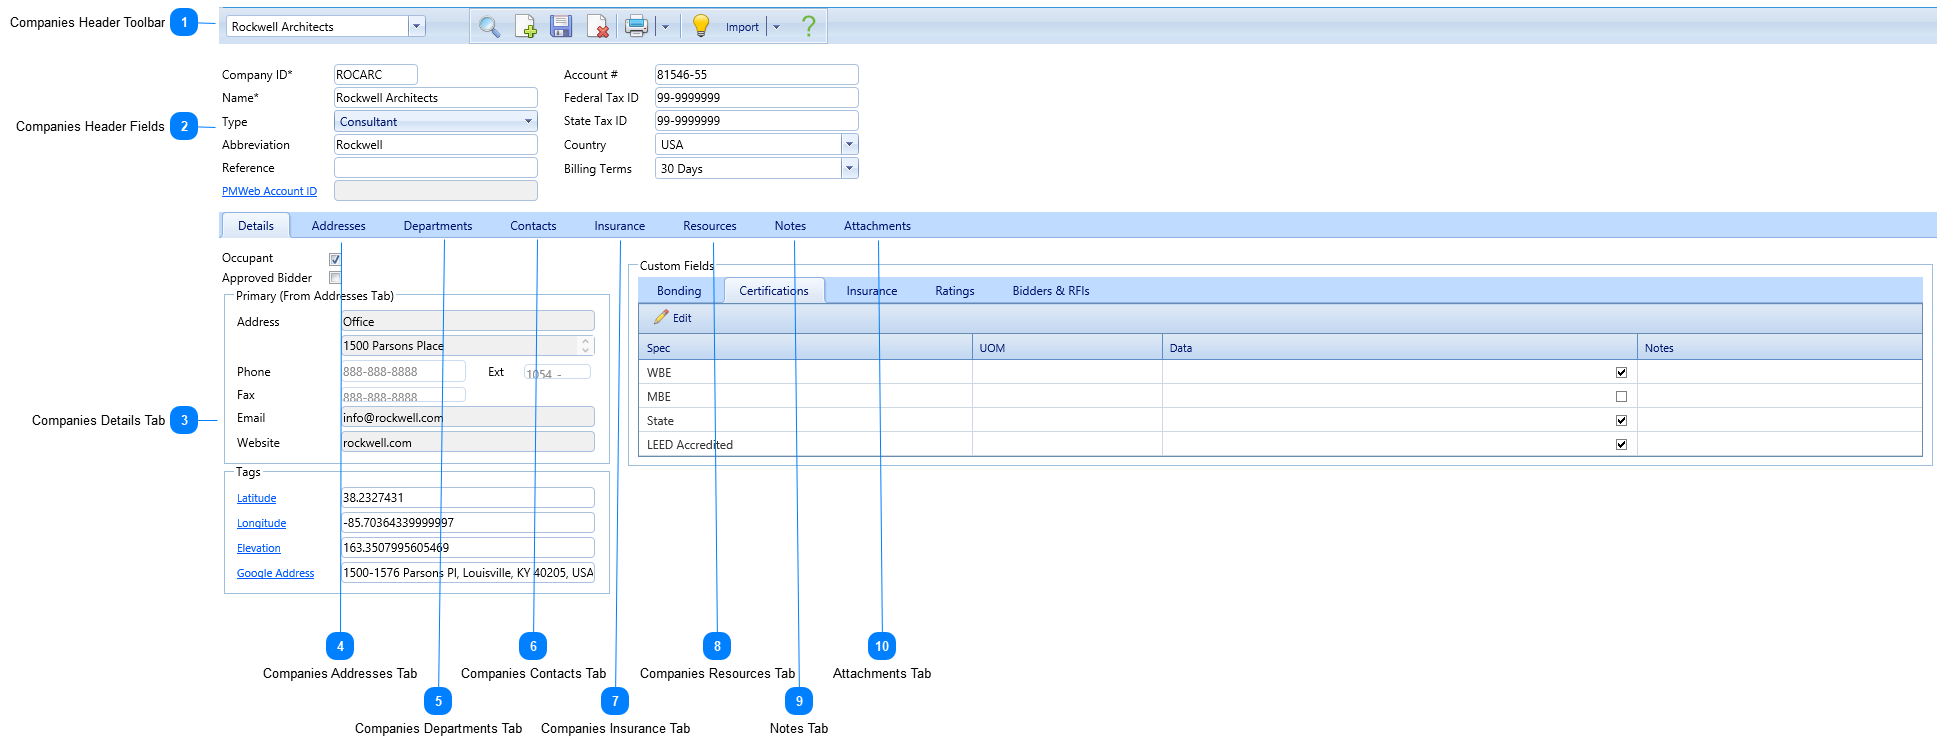1945x746 pixels.
Task: Open the Certifications custom fields tab
Action: 774,290
